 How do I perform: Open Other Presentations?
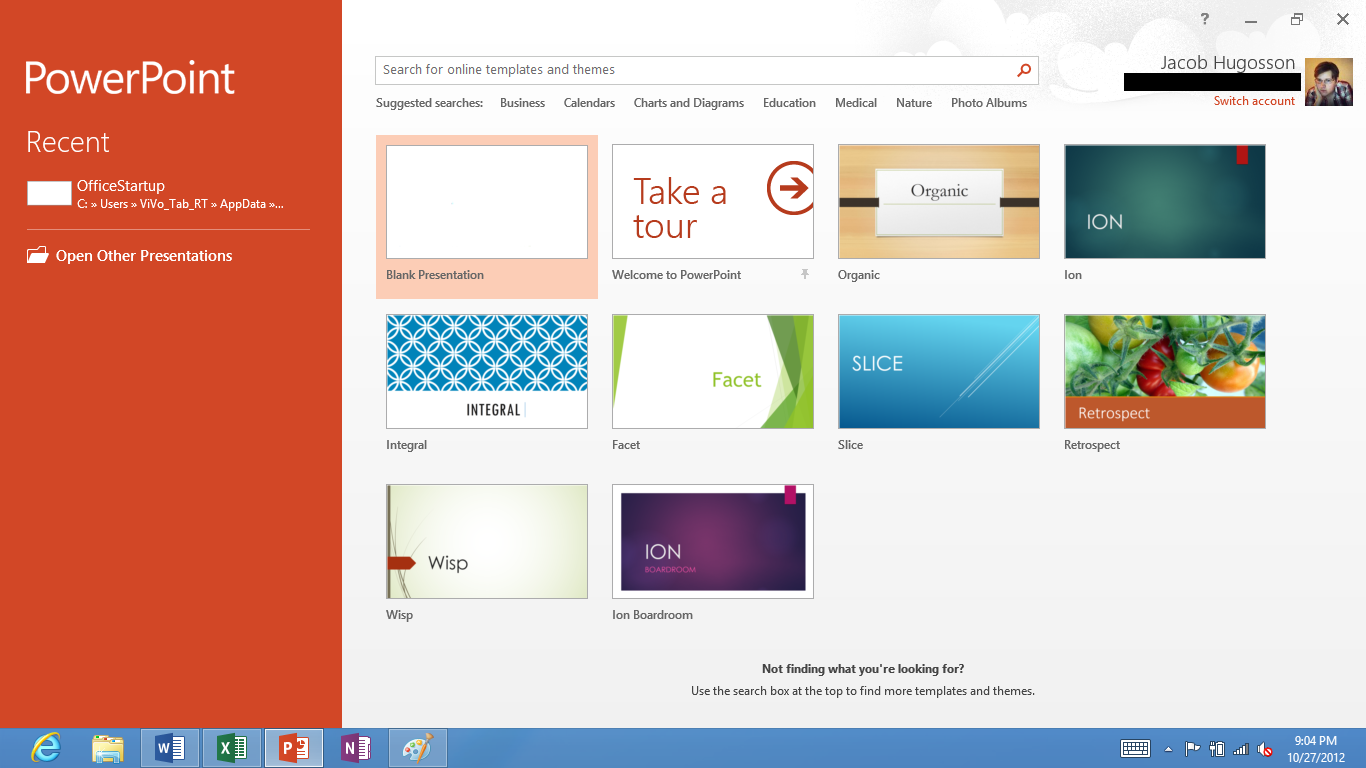pos(142,255)
